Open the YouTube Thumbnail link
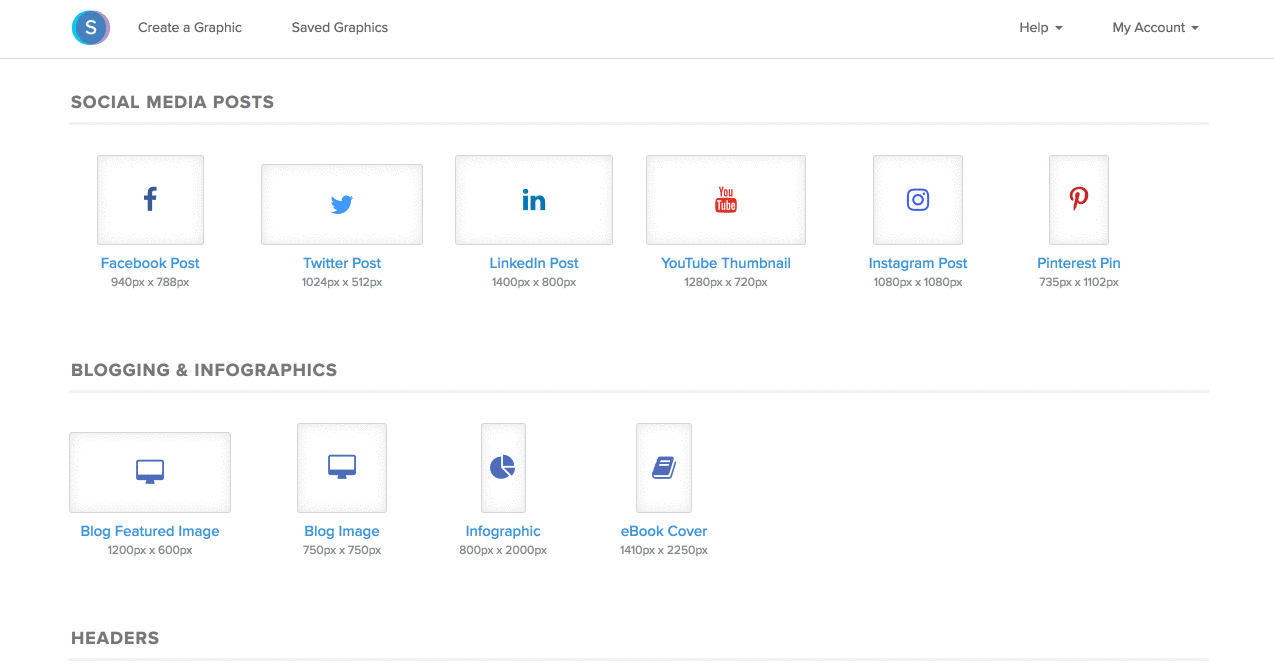This screenshot has width=1274, height=669. click(x=726, y=263)
